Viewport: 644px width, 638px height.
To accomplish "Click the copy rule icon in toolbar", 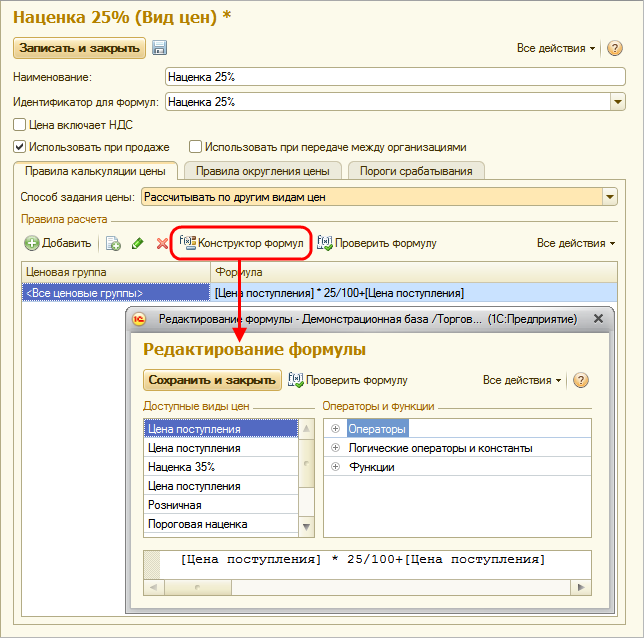I will (x=113, y=243).
